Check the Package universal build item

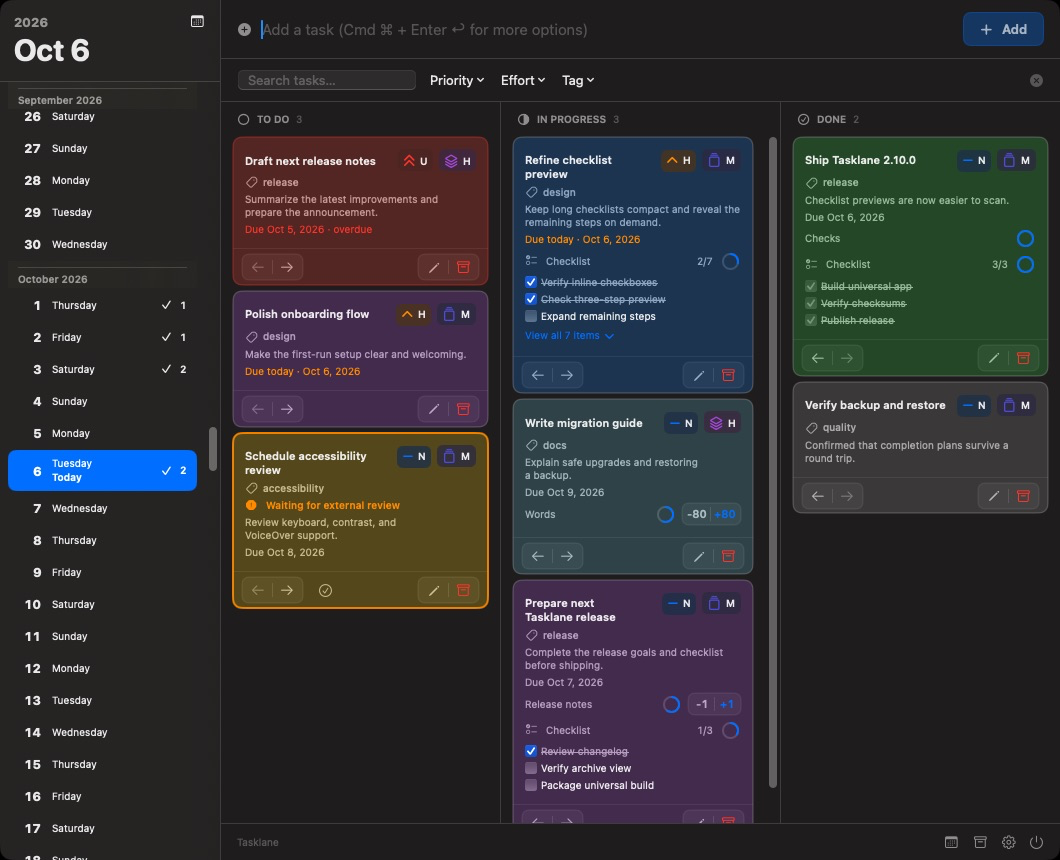point(531,785)
